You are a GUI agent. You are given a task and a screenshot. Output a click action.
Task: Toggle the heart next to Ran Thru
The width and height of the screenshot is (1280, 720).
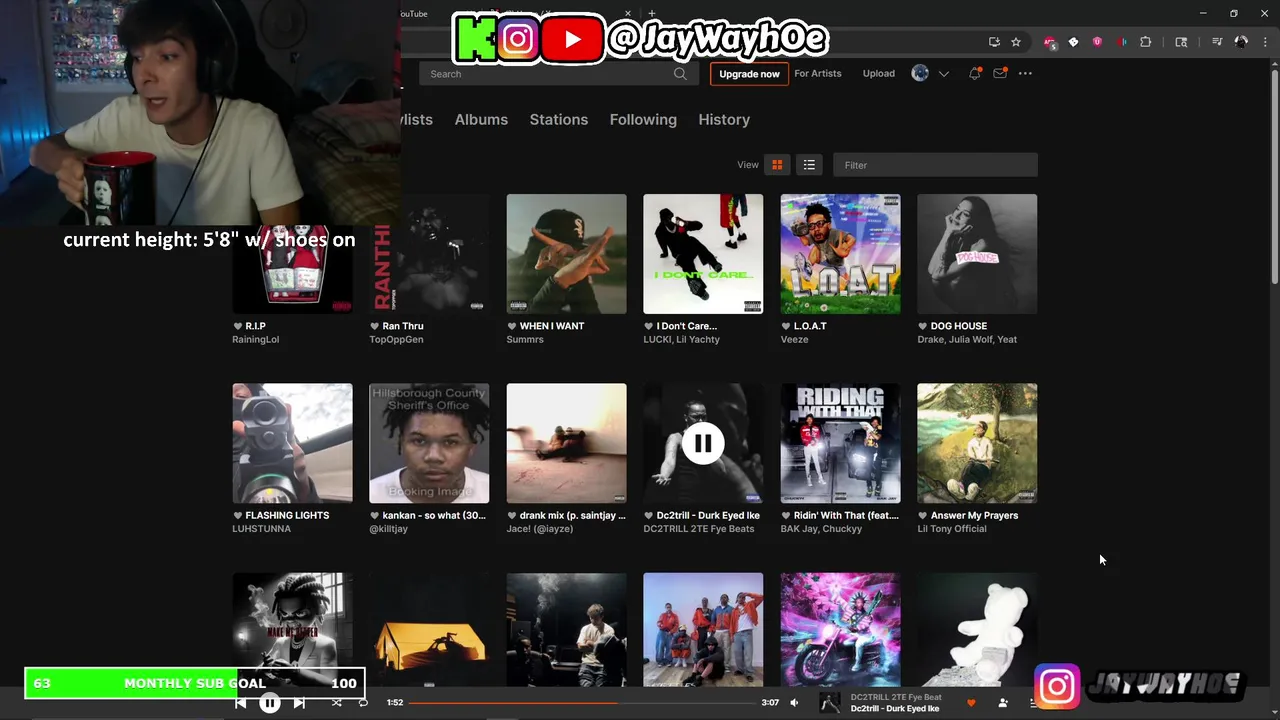click(375, 326)
